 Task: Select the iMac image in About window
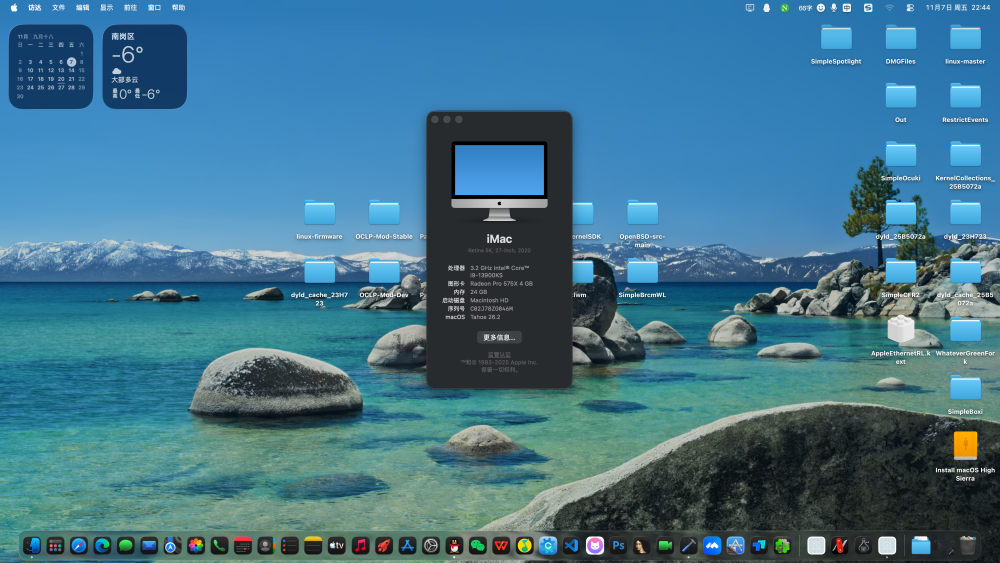499,180
